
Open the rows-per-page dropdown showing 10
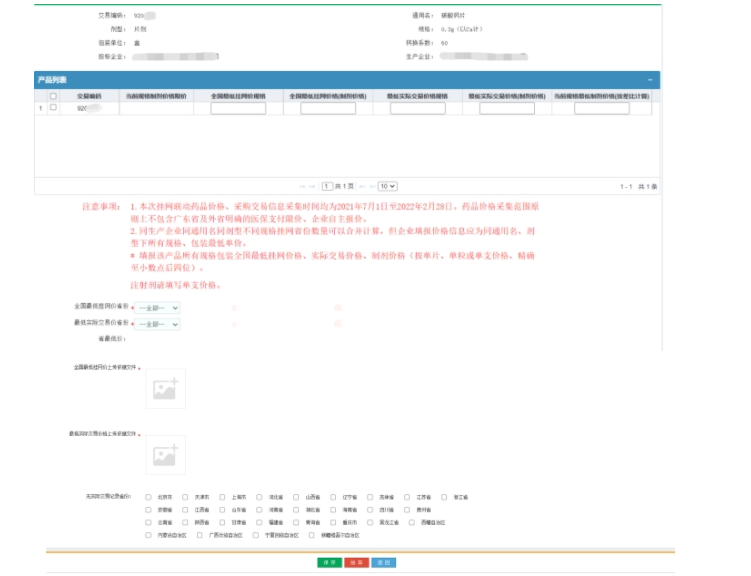pos(387,186)
